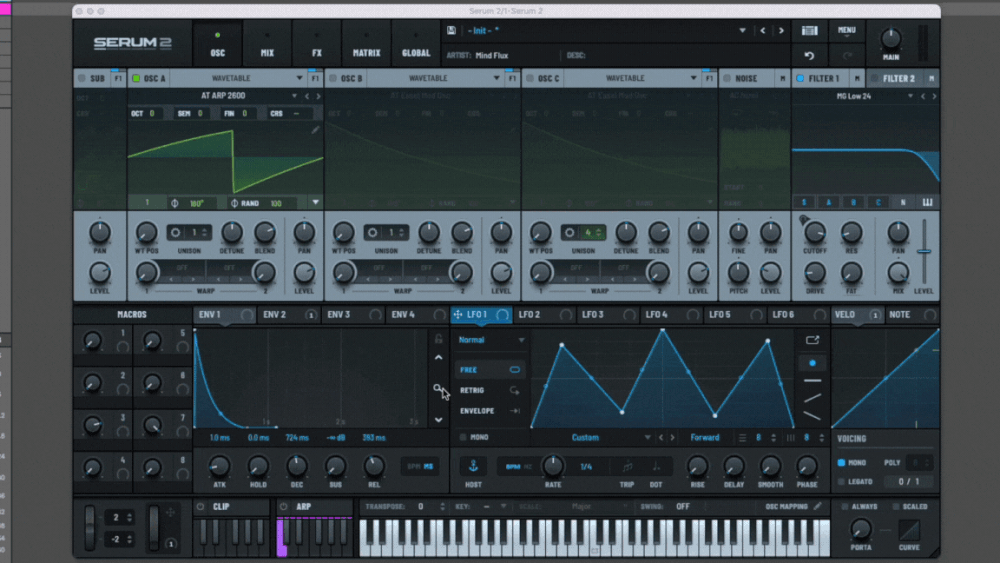Select the LFO falling ramp shape tool
Viewport: 1000px width, 563px height.
click(812, 416)
